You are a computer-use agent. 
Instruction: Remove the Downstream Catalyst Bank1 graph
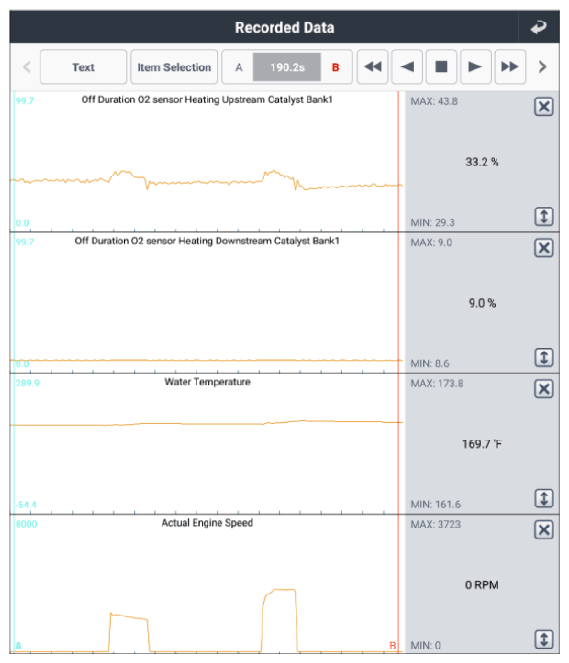tap(544, 248)
